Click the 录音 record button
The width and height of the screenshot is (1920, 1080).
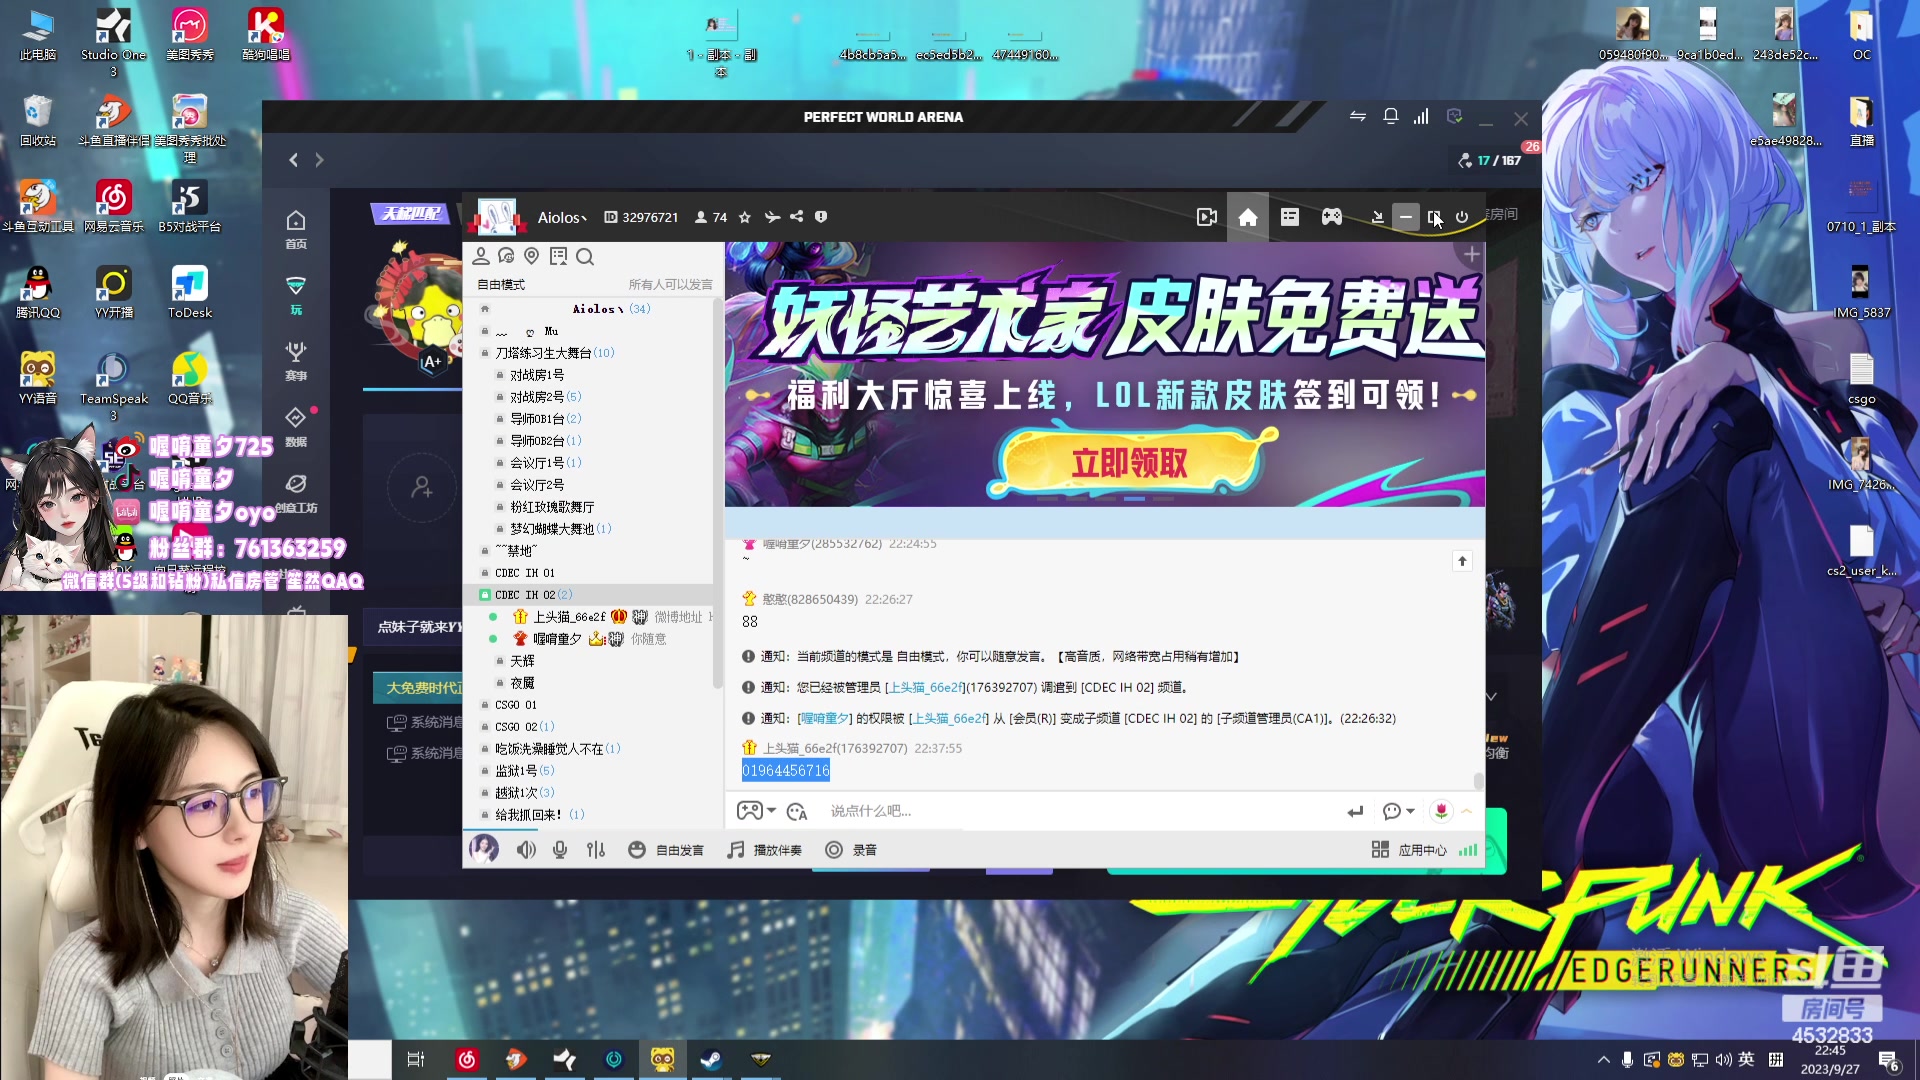coord(851,850)
